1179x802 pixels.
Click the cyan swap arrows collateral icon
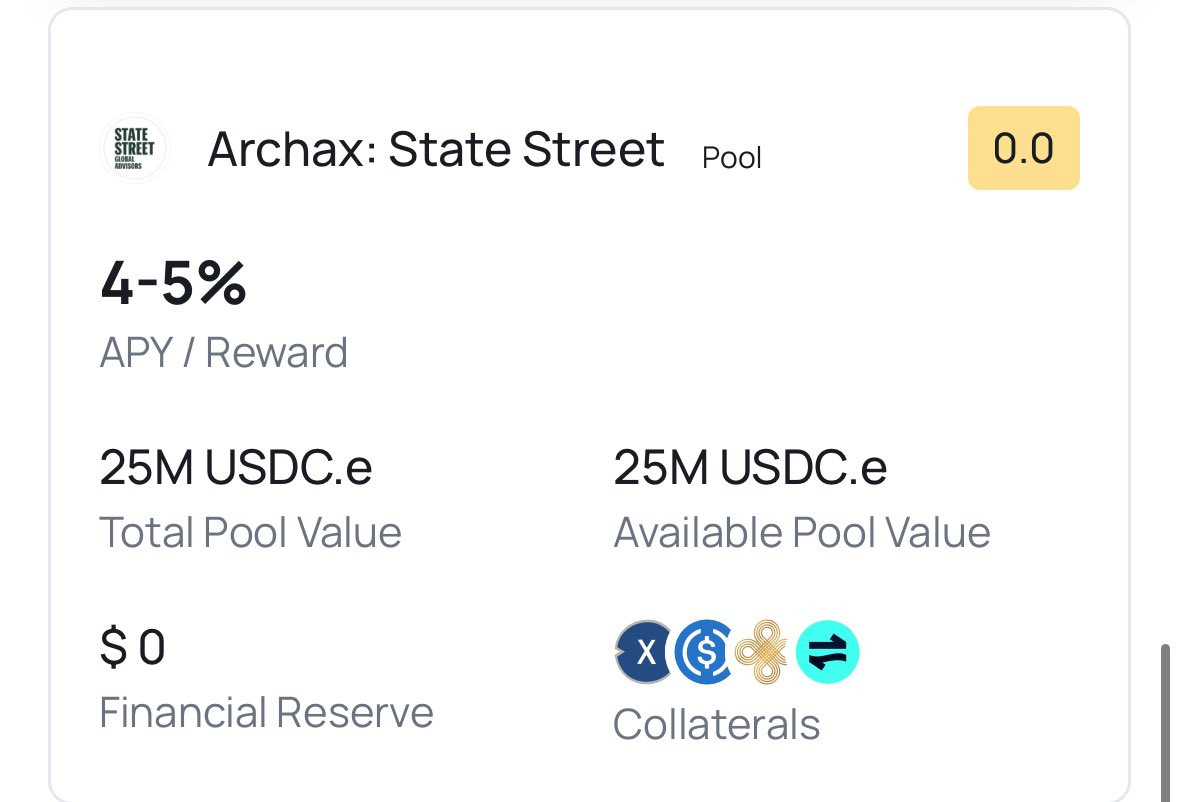click(x=828, y=652)
